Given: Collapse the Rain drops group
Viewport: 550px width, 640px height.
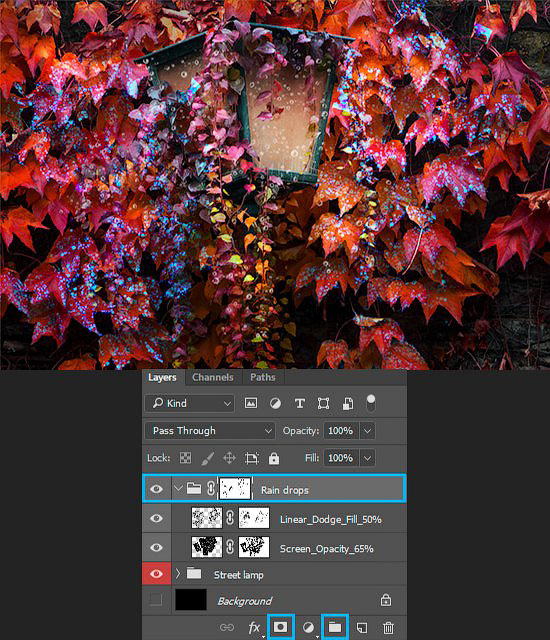Looking at the screenshot, I should [178, 488].
